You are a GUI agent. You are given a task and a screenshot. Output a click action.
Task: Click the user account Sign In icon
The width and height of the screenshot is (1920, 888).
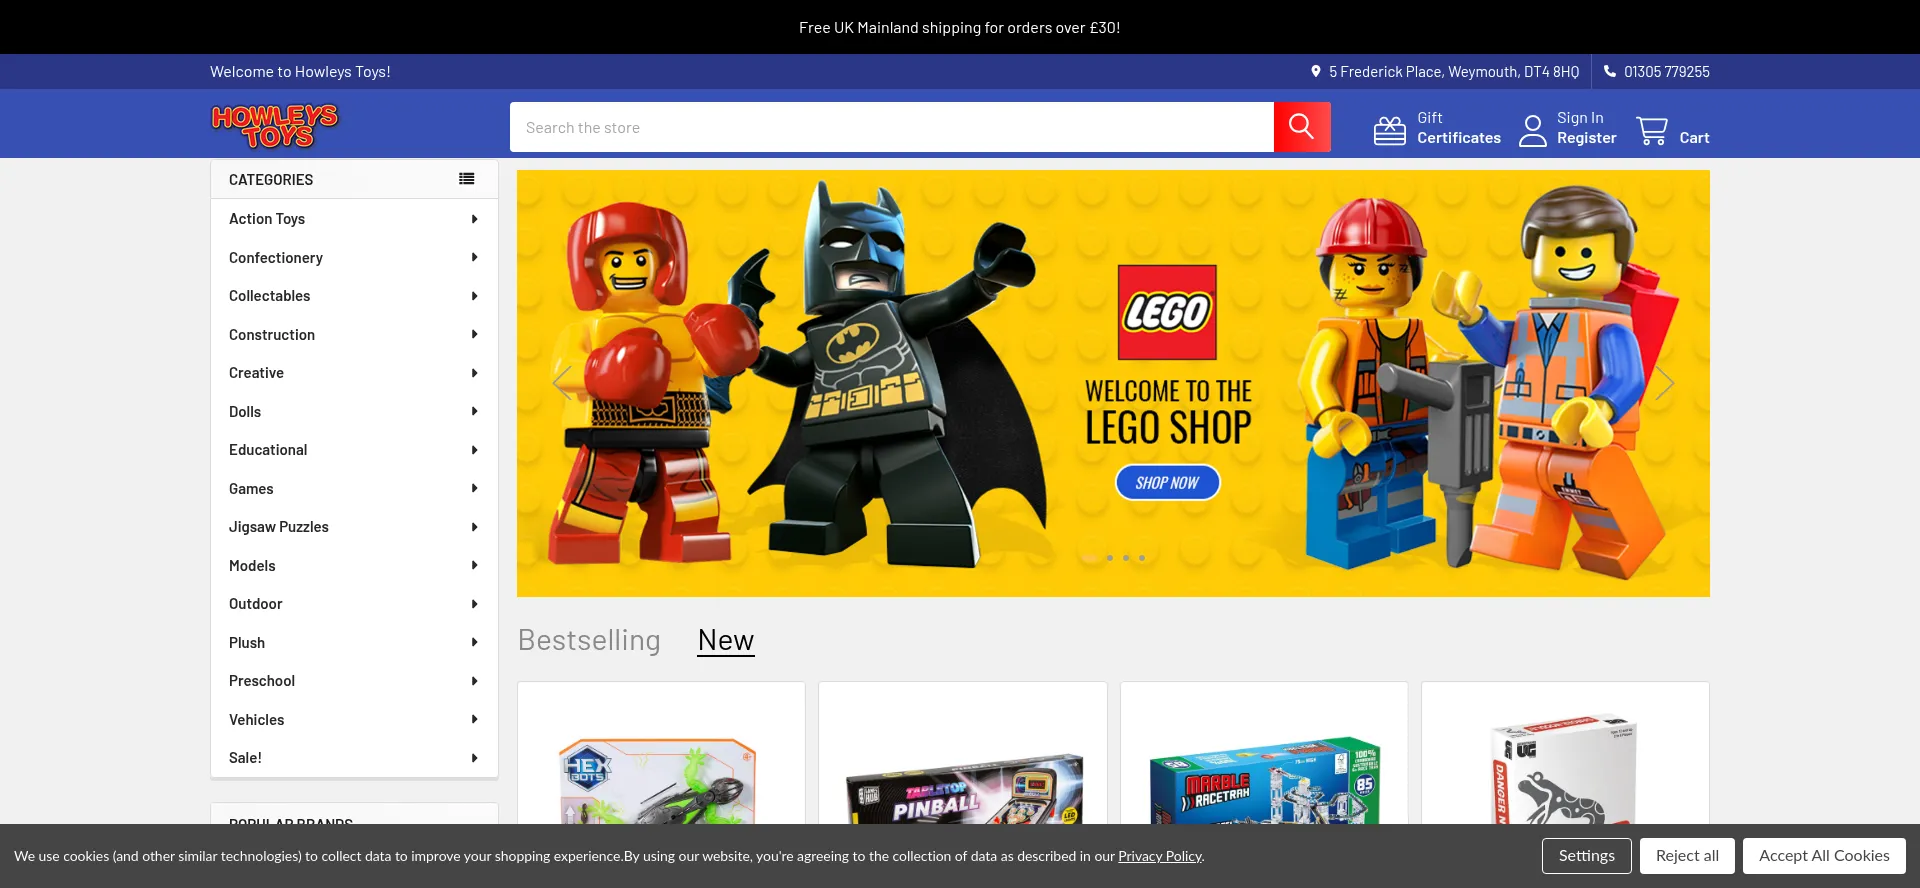point(1533,130)
